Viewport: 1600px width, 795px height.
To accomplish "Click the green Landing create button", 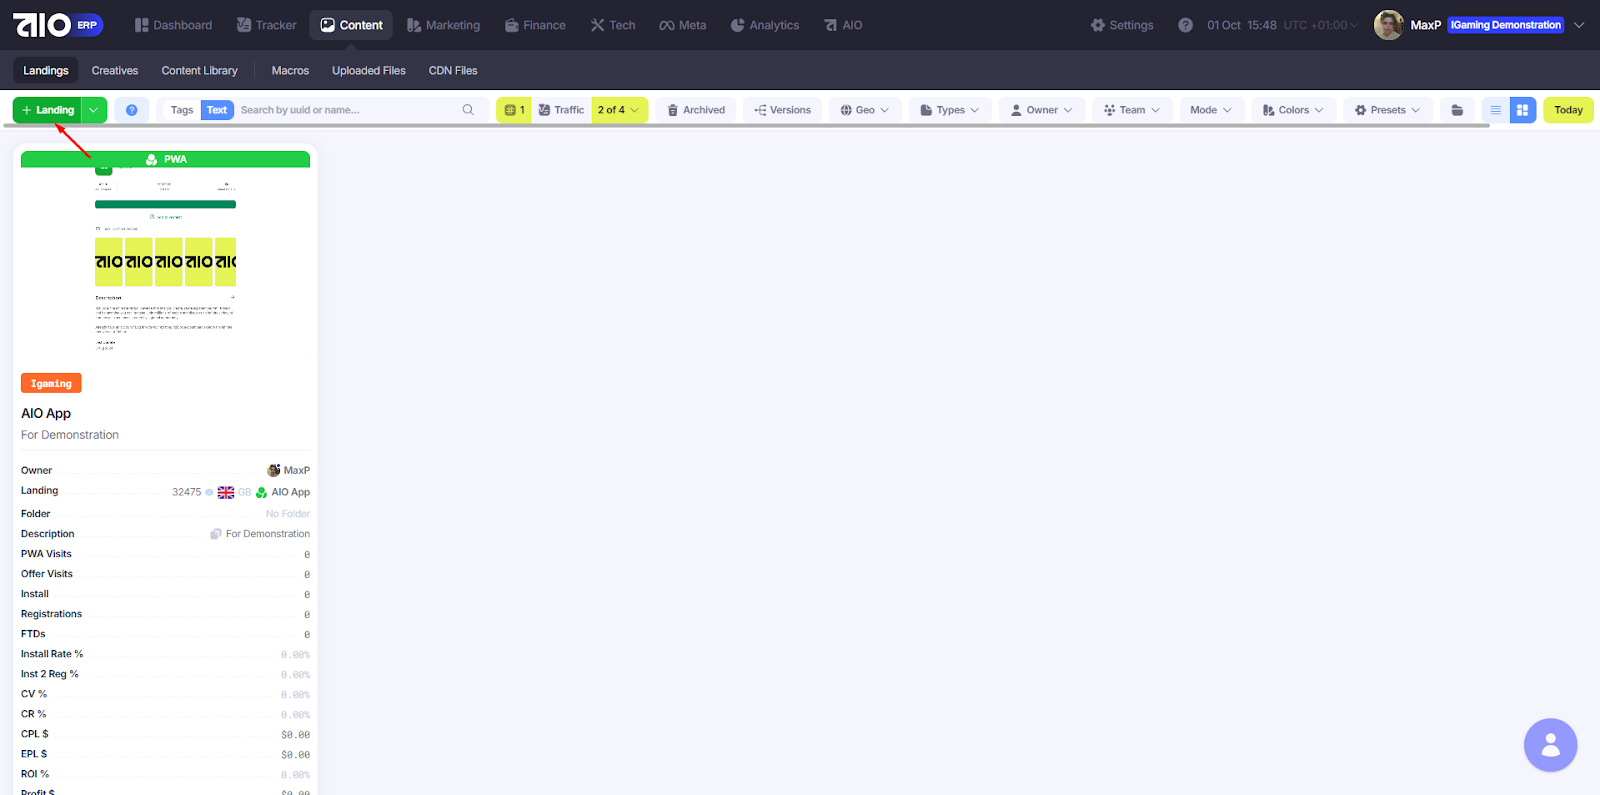I will [x=48, y=110].
